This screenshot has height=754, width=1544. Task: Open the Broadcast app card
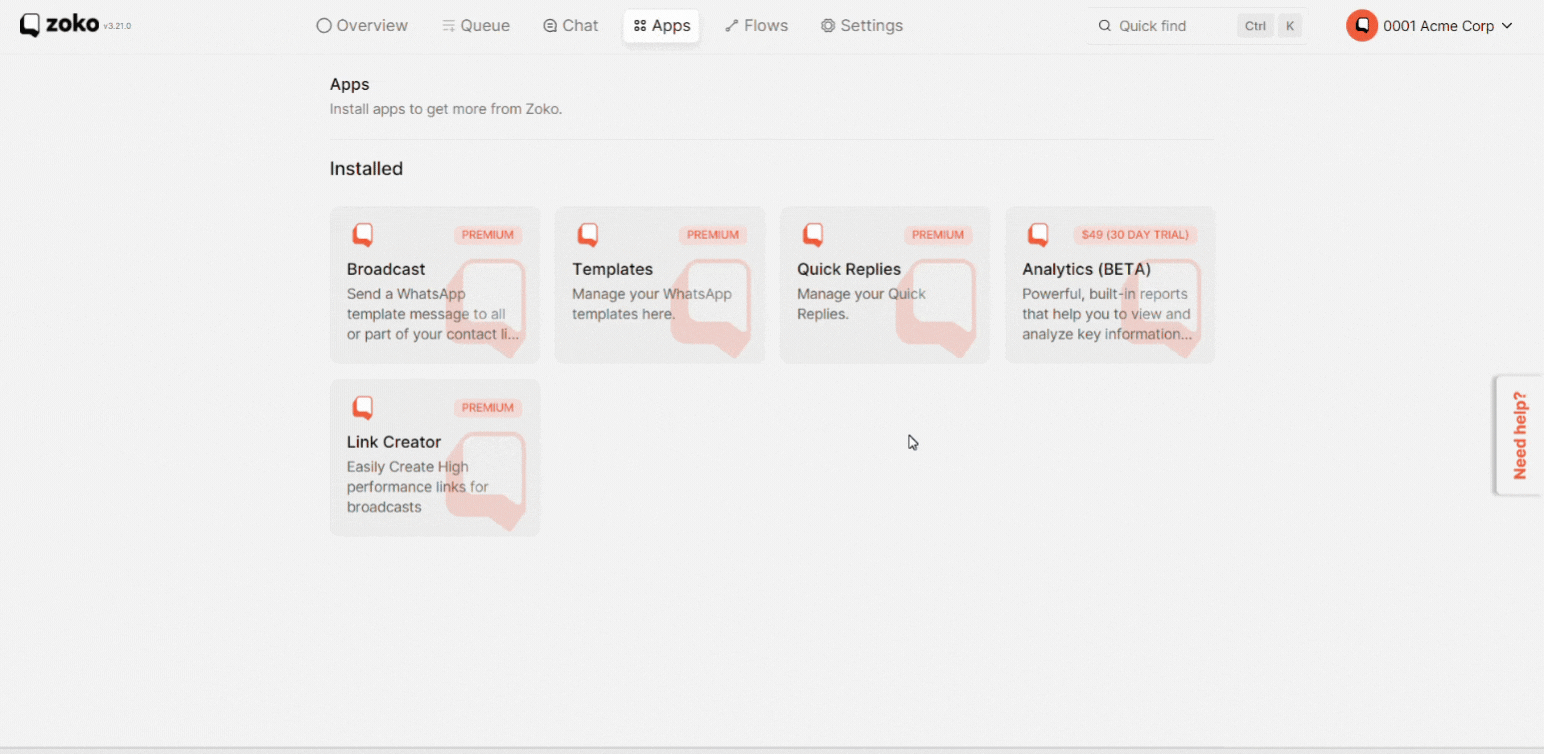pyautogui.click(x=435, y=285)
